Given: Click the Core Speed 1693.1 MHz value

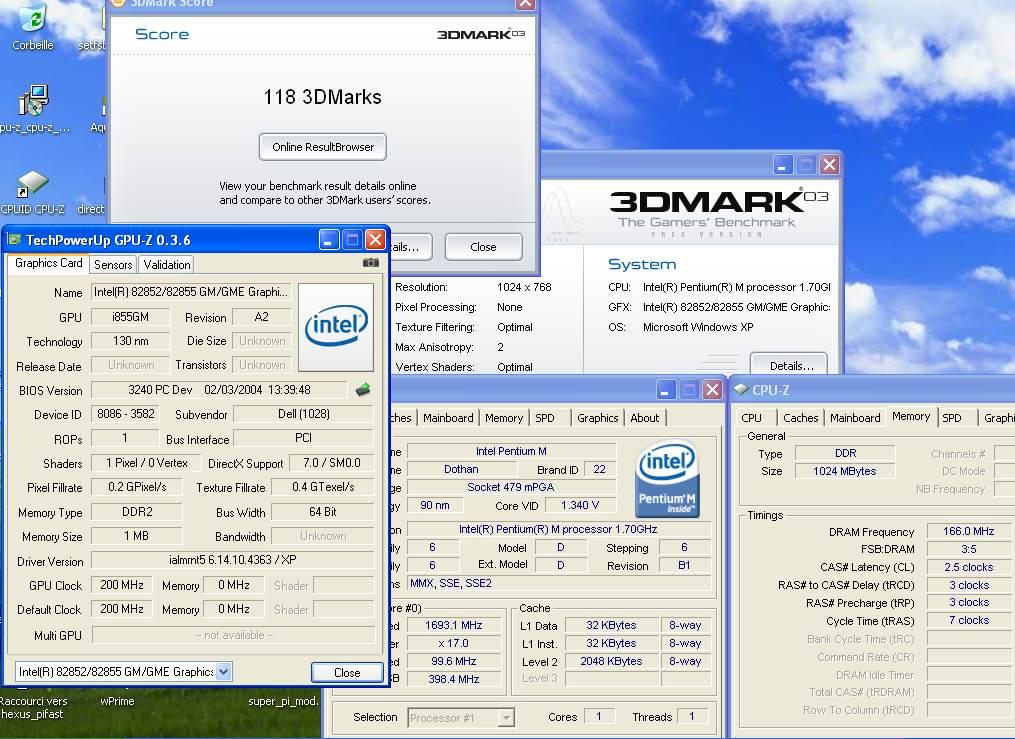Looking at the screenshot, I should (x=453, y=625).
